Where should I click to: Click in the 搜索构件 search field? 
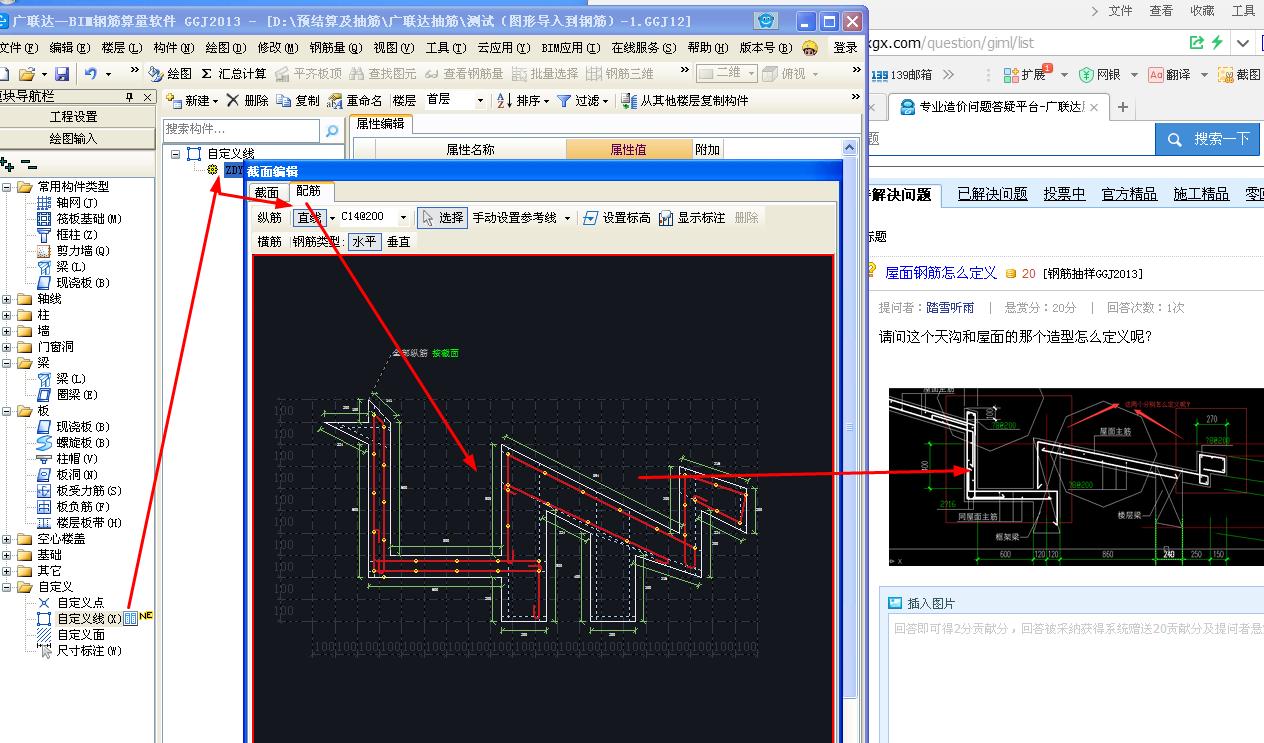click(x=241, y=130)
